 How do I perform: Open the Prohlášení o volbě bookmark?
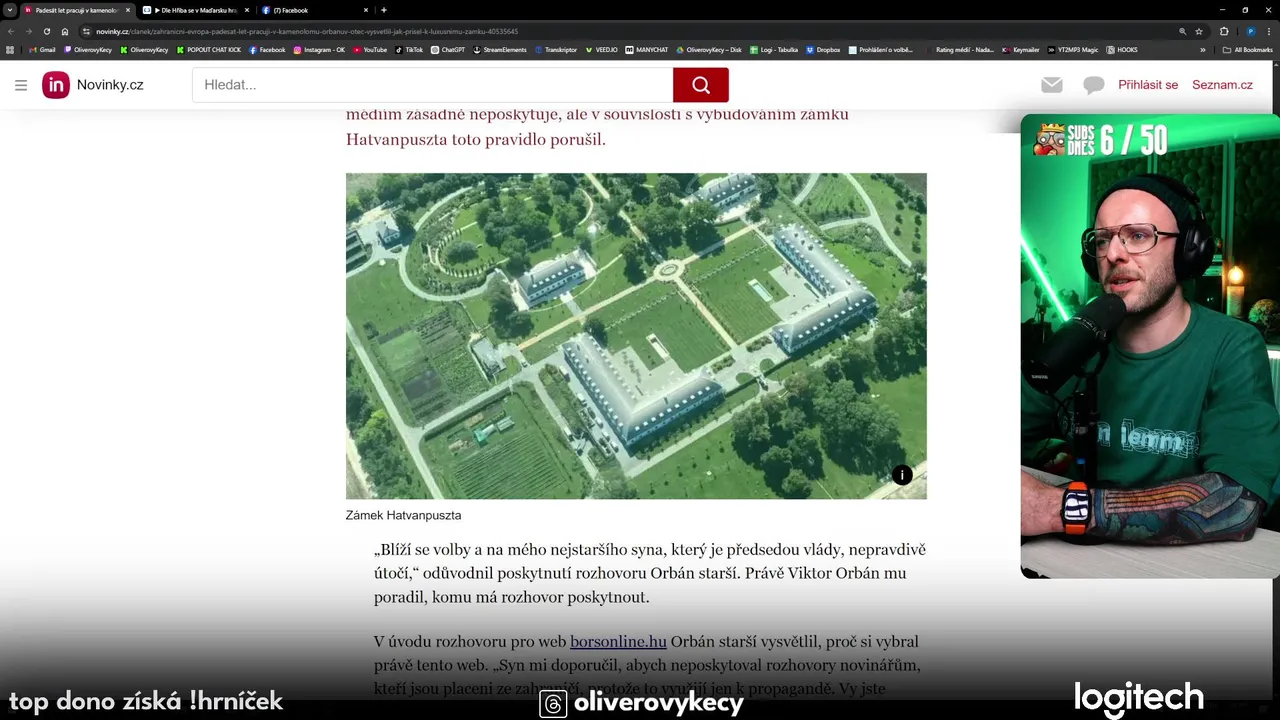(881, 49)
